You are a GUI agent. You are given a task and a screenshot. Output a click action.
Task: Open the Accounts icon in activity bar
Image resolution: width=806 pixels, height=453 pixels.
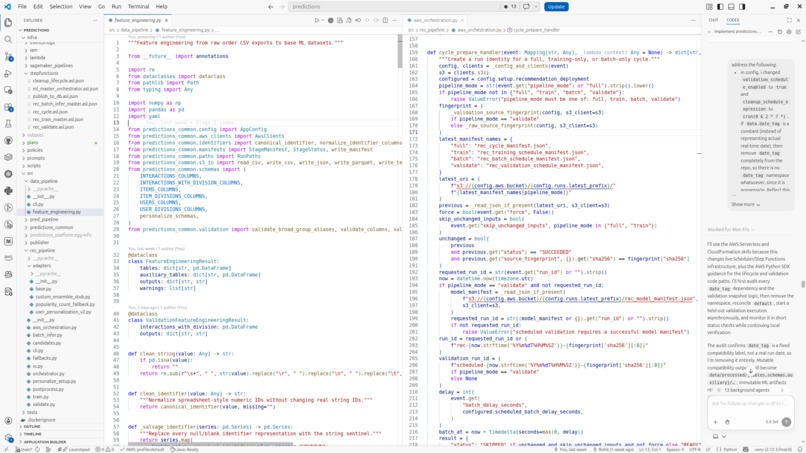pos(8,421)
